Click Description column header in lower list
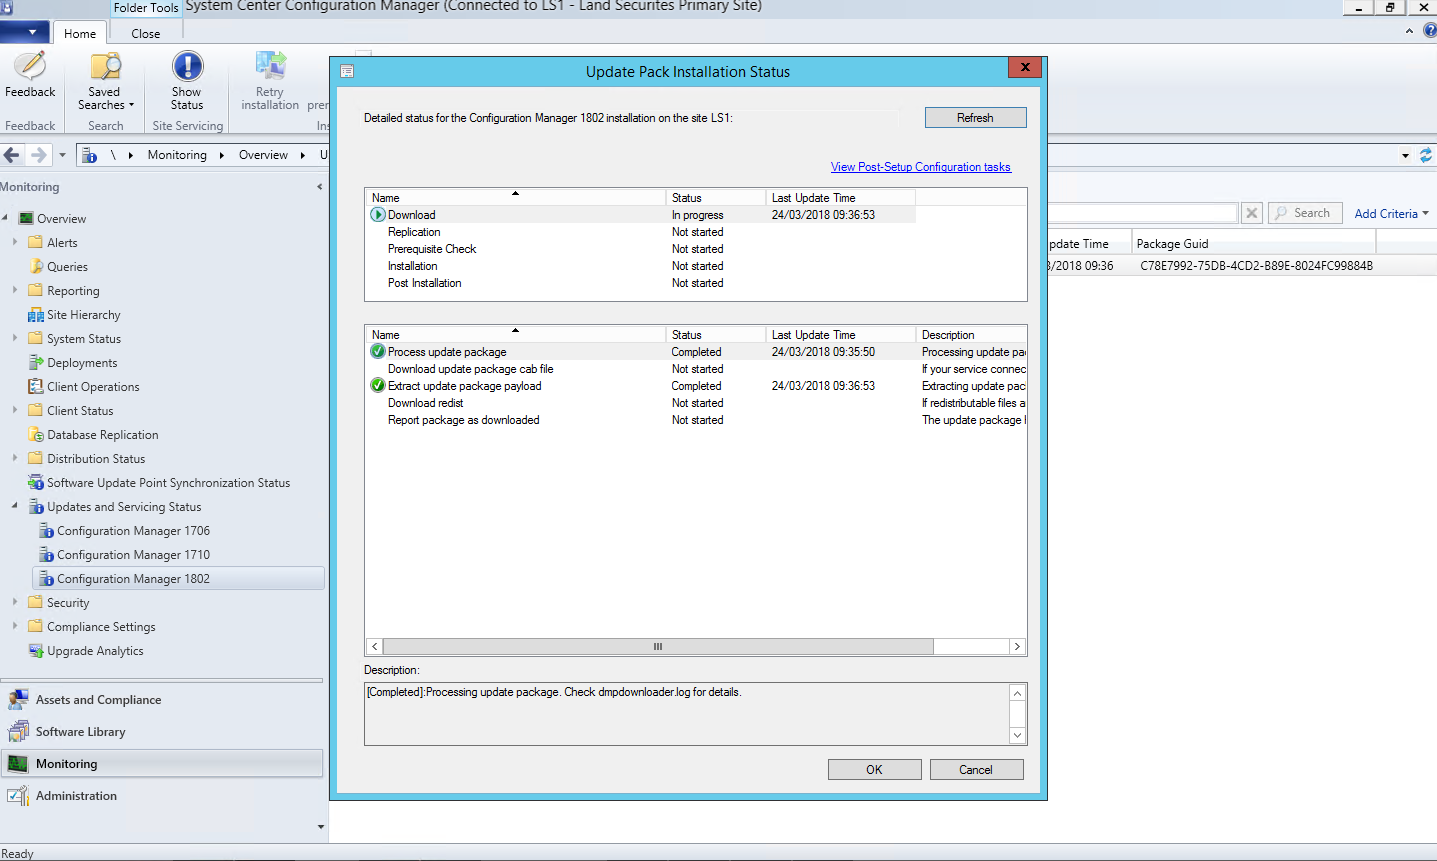 point(971,335)
